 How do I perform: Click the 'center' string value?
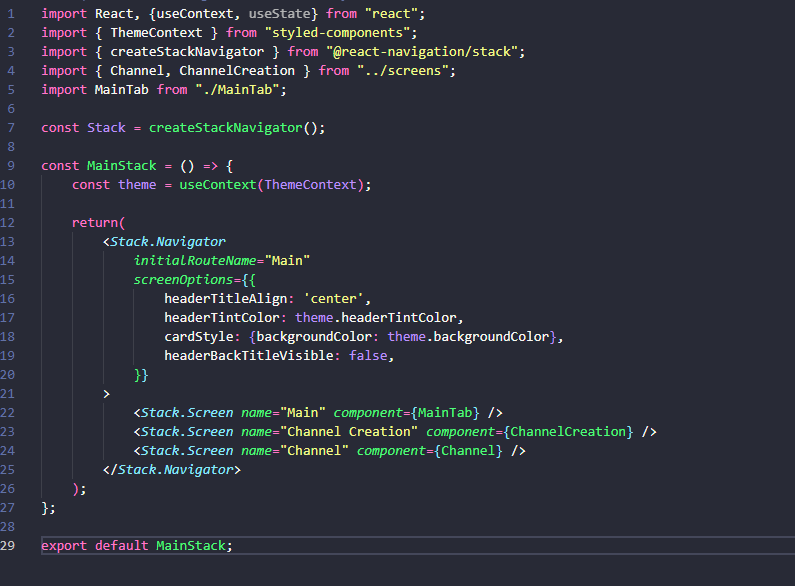click(333, 299)
